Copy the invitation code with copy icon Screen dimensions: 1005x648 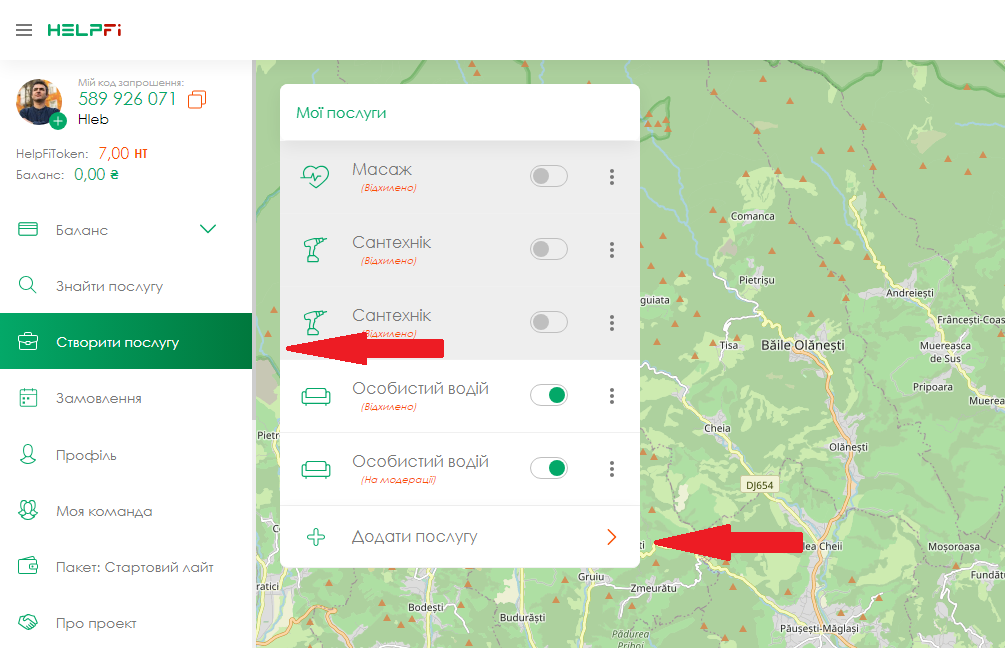[x=197, y=99]
